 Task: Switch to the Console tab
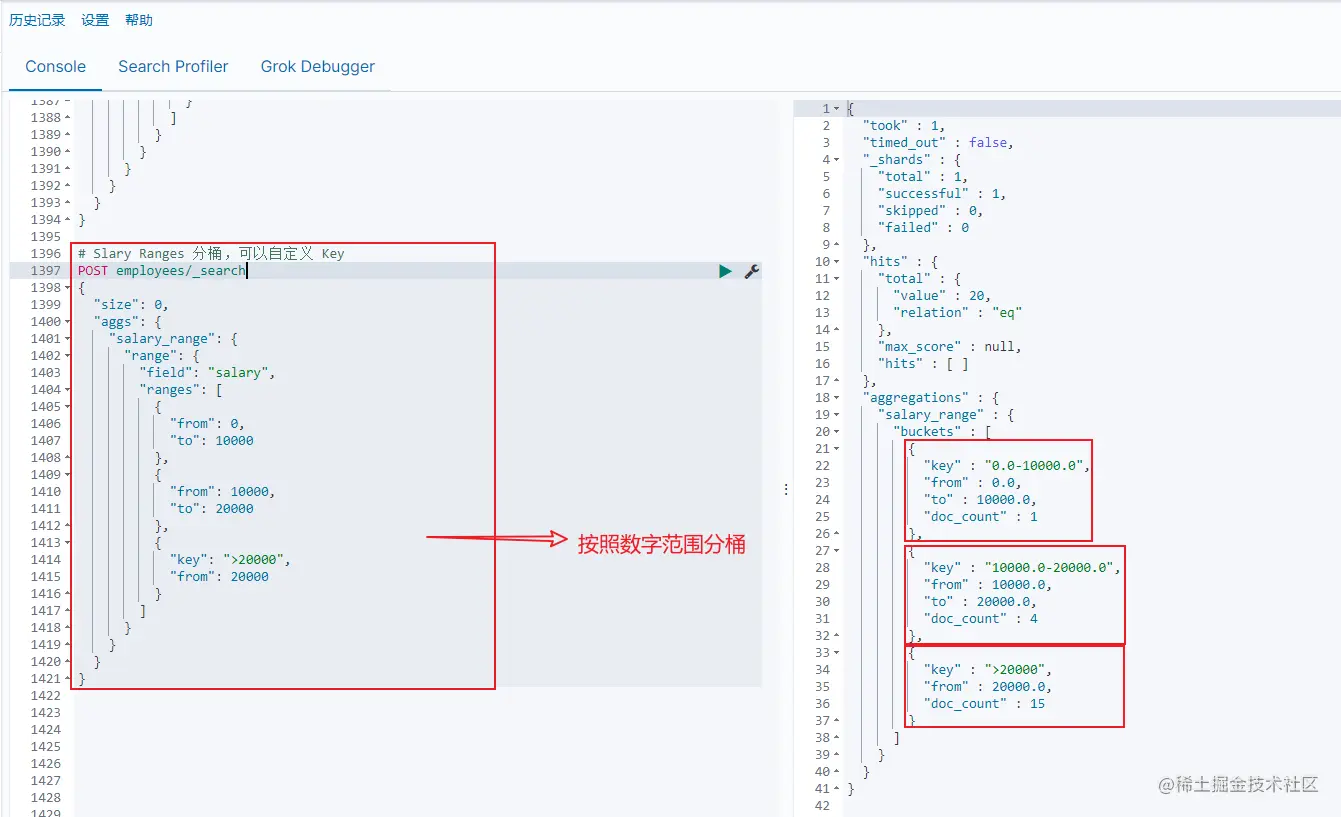pos(56,67)
